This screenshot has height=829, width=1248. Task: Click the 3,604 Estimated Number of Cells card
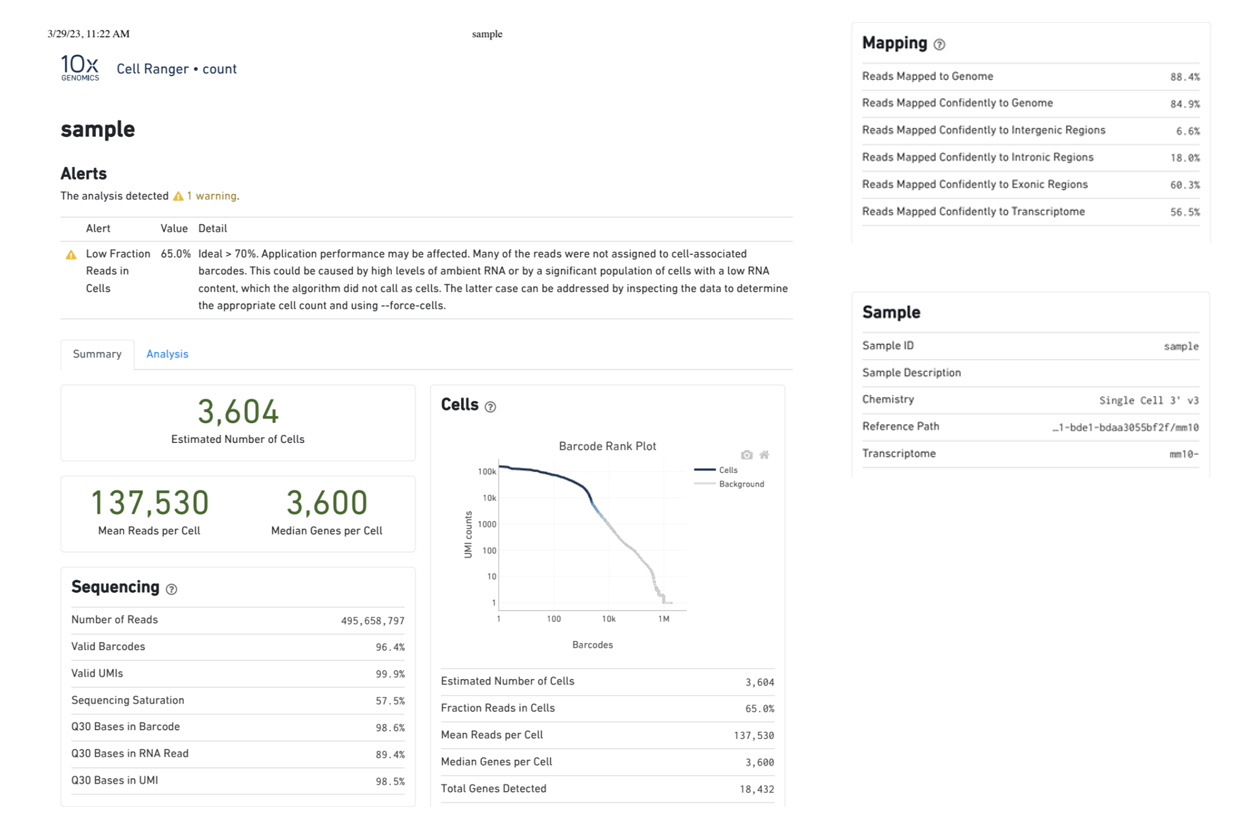click(238, 422)
